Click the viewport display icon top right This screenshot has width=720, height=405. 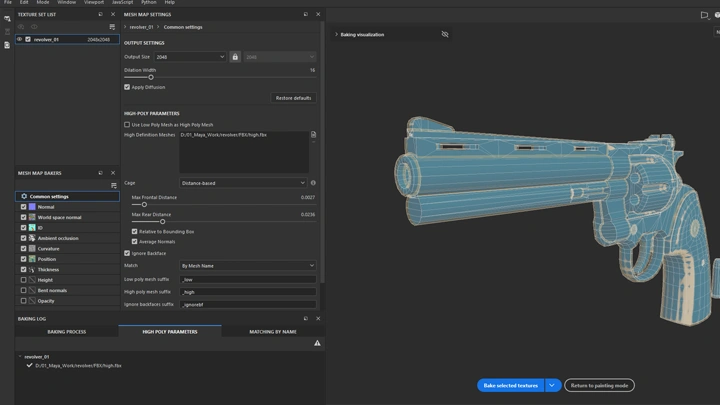coord(704,15)
